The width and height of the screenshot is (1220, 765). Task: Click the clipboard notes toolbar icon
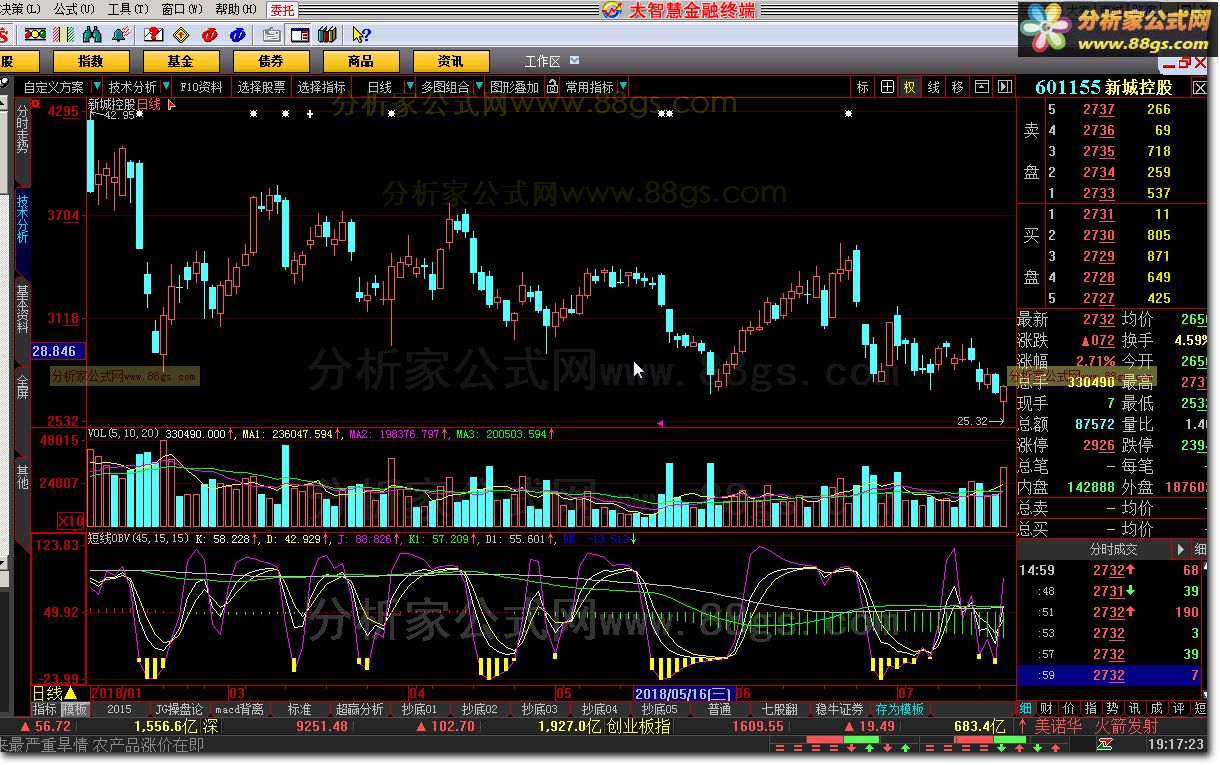(270, 35)
